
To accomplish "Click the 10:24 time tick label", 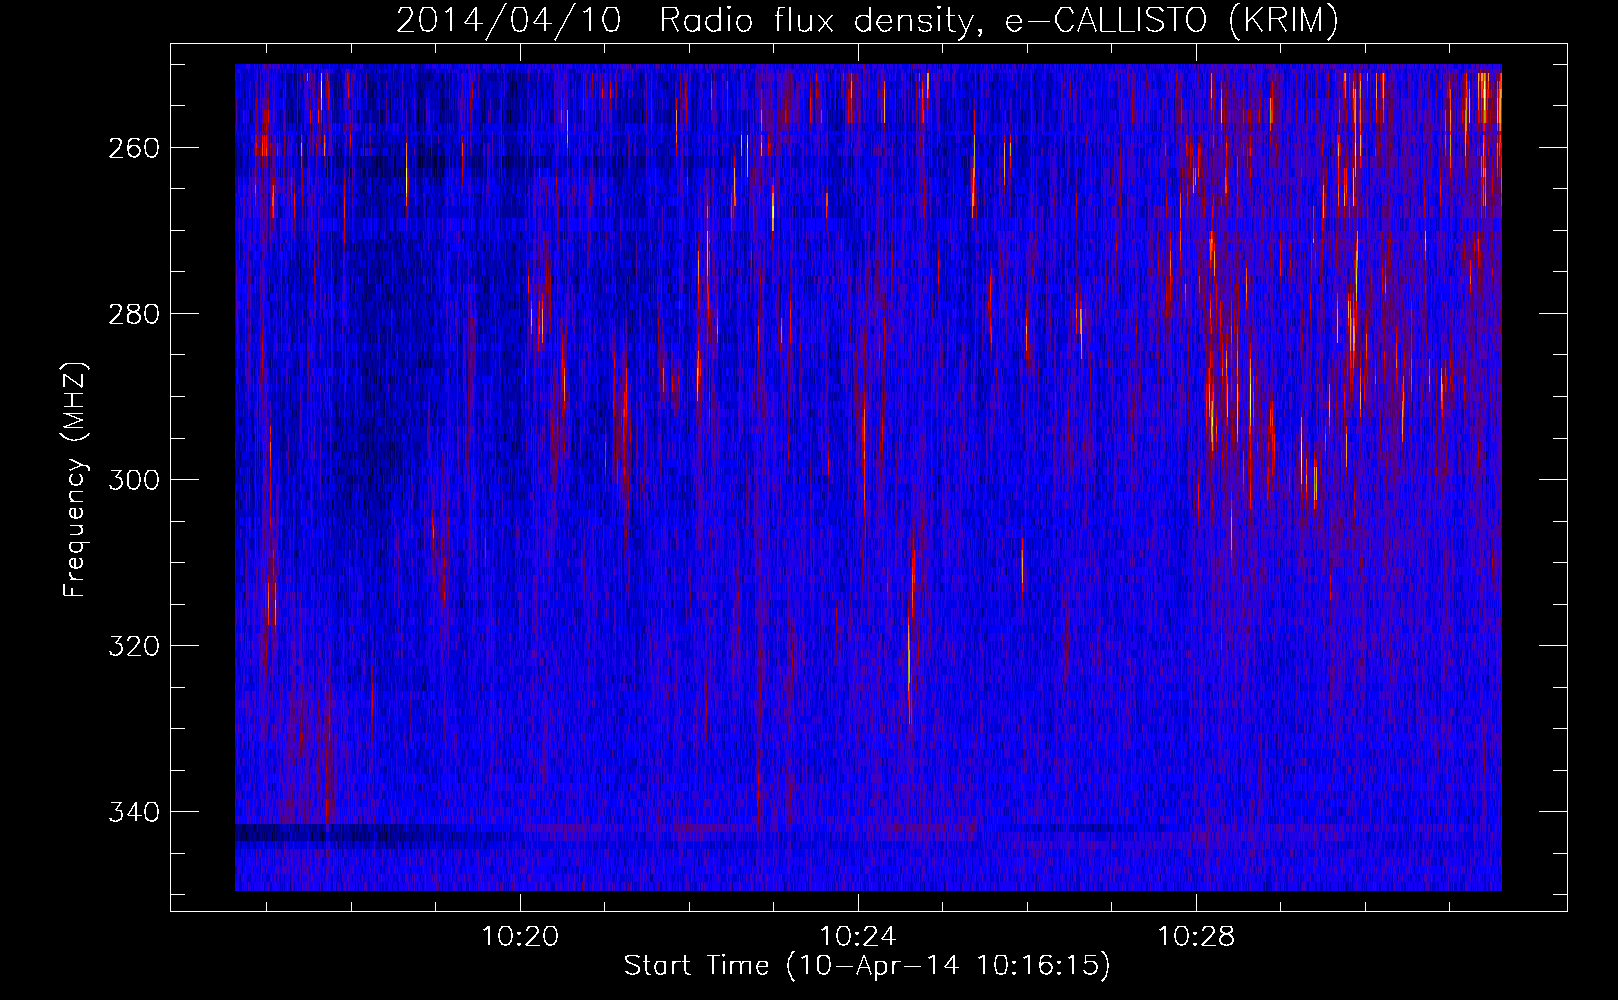I will click(858, 937).
